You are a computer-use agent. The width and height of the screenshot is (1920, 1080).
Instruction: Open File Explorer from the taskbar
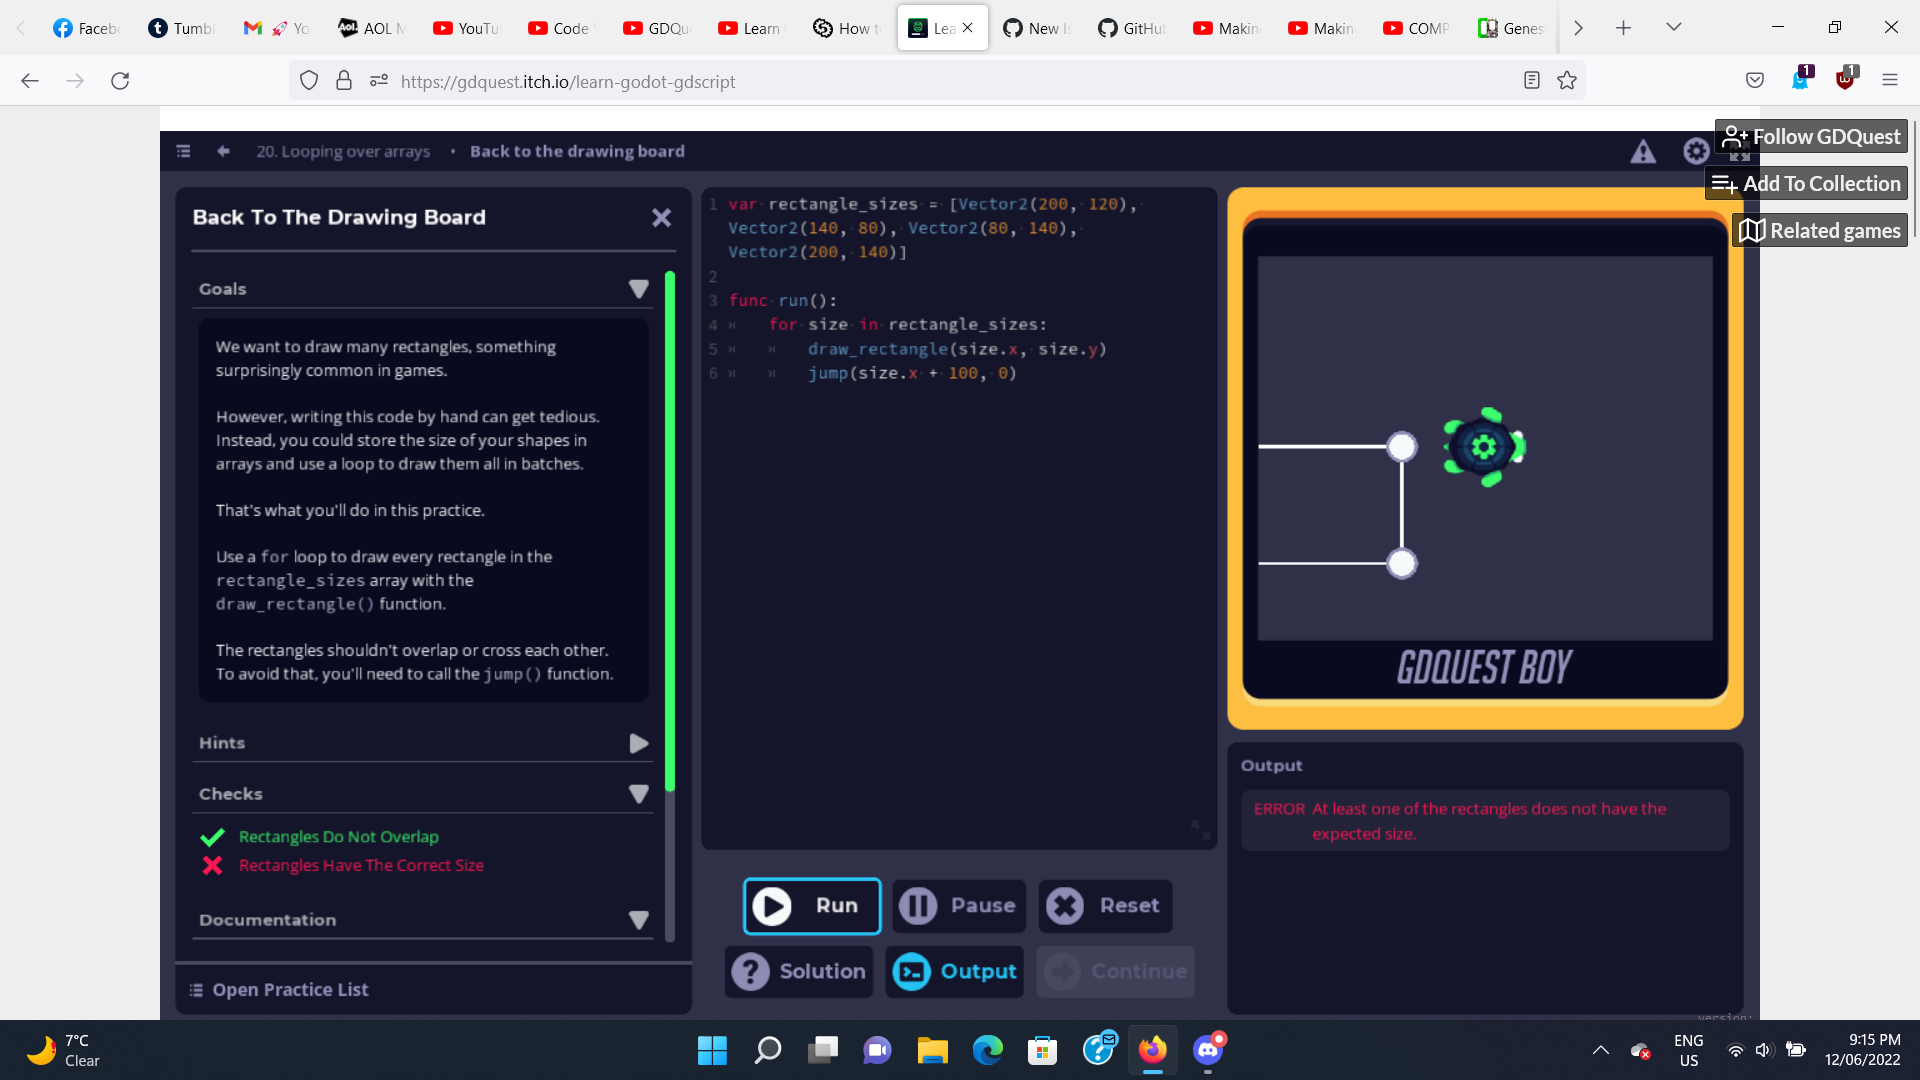(932, 1050)
